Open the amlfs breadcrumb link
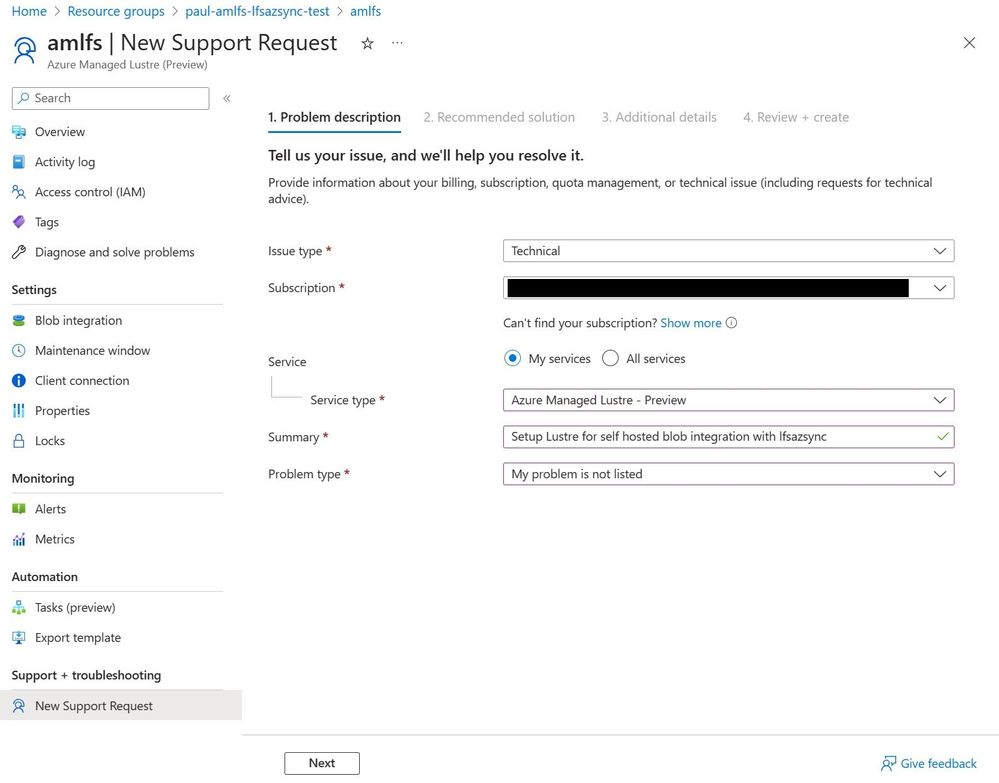This screenshot has height=783, width=999. click(x=366, y=11)
